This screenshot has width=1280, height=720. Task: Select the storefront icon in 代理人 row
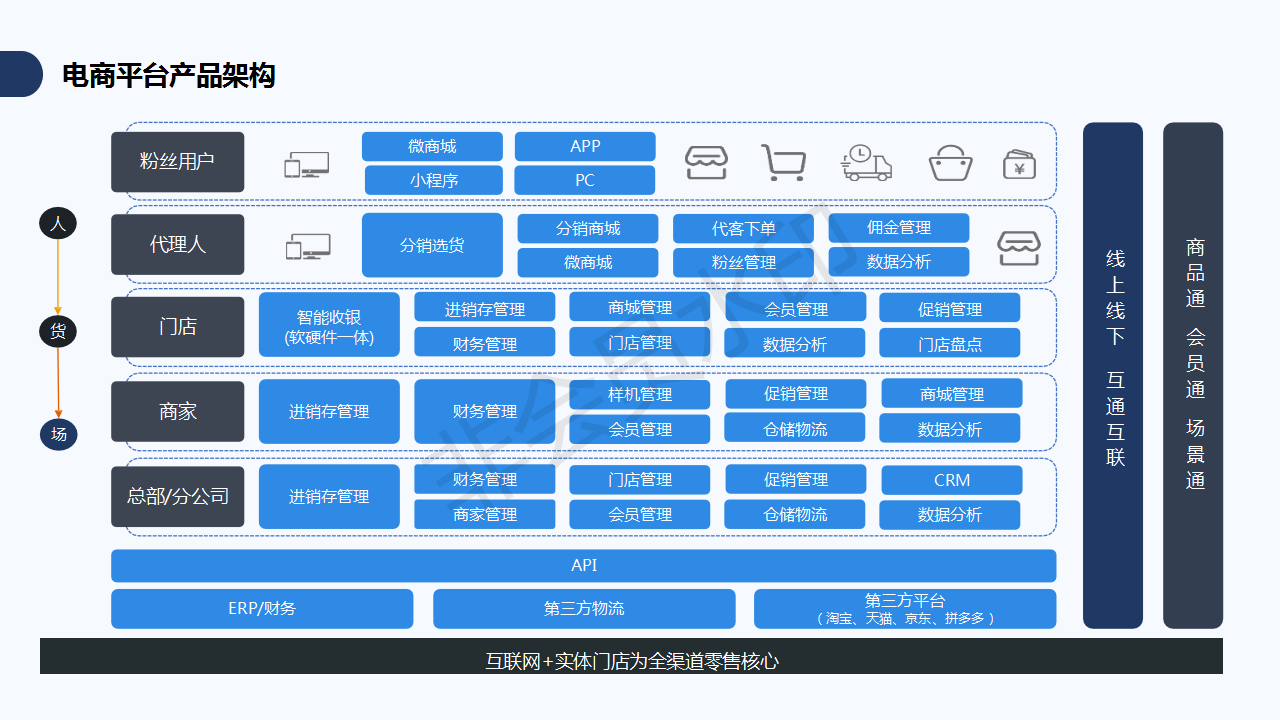coord(1019,246)
